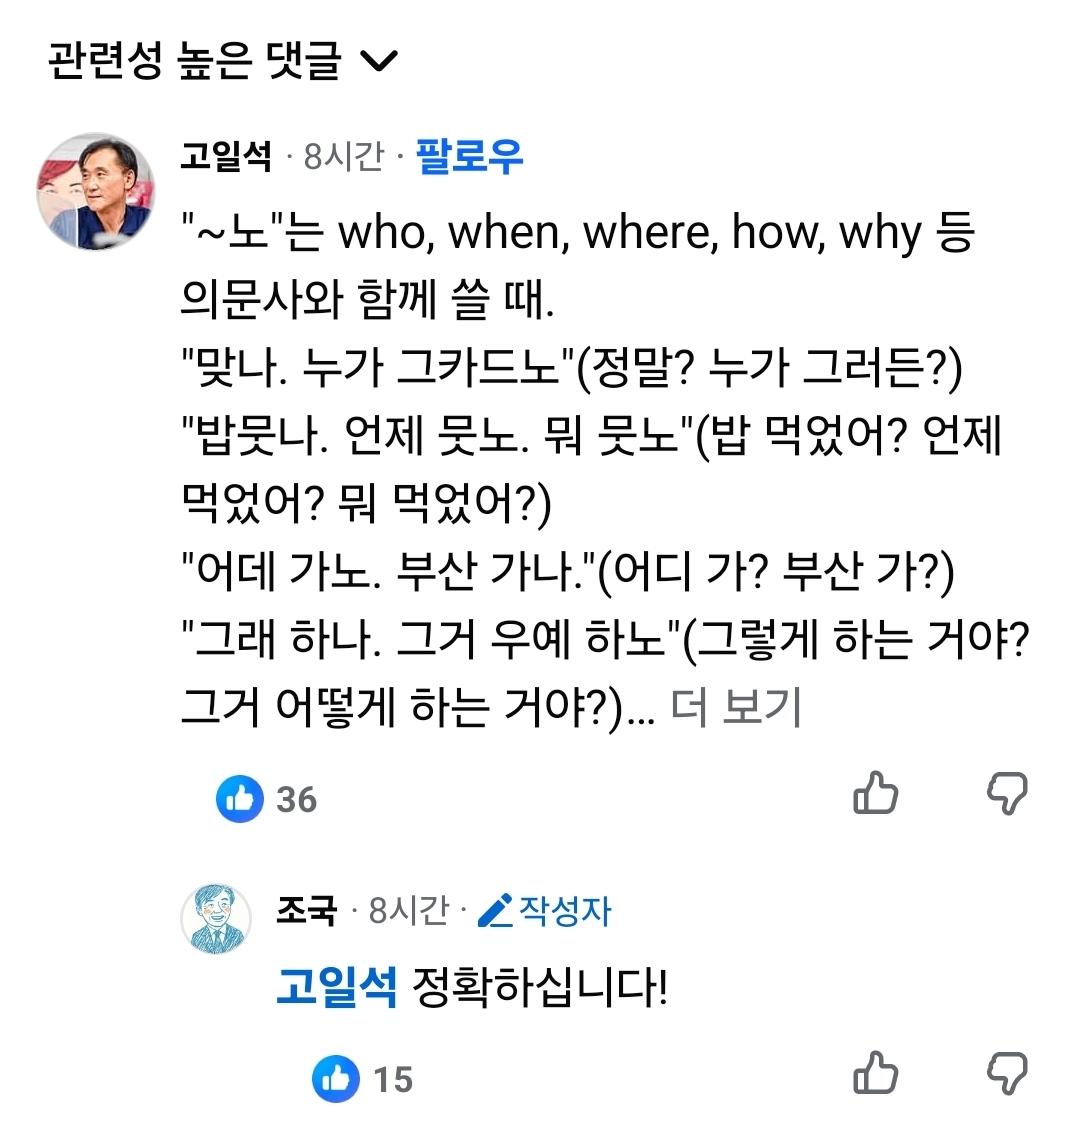Open 고일석's profile picture
The height and width of the screenshot is (1137, 1080).
(x=95, y=191)
